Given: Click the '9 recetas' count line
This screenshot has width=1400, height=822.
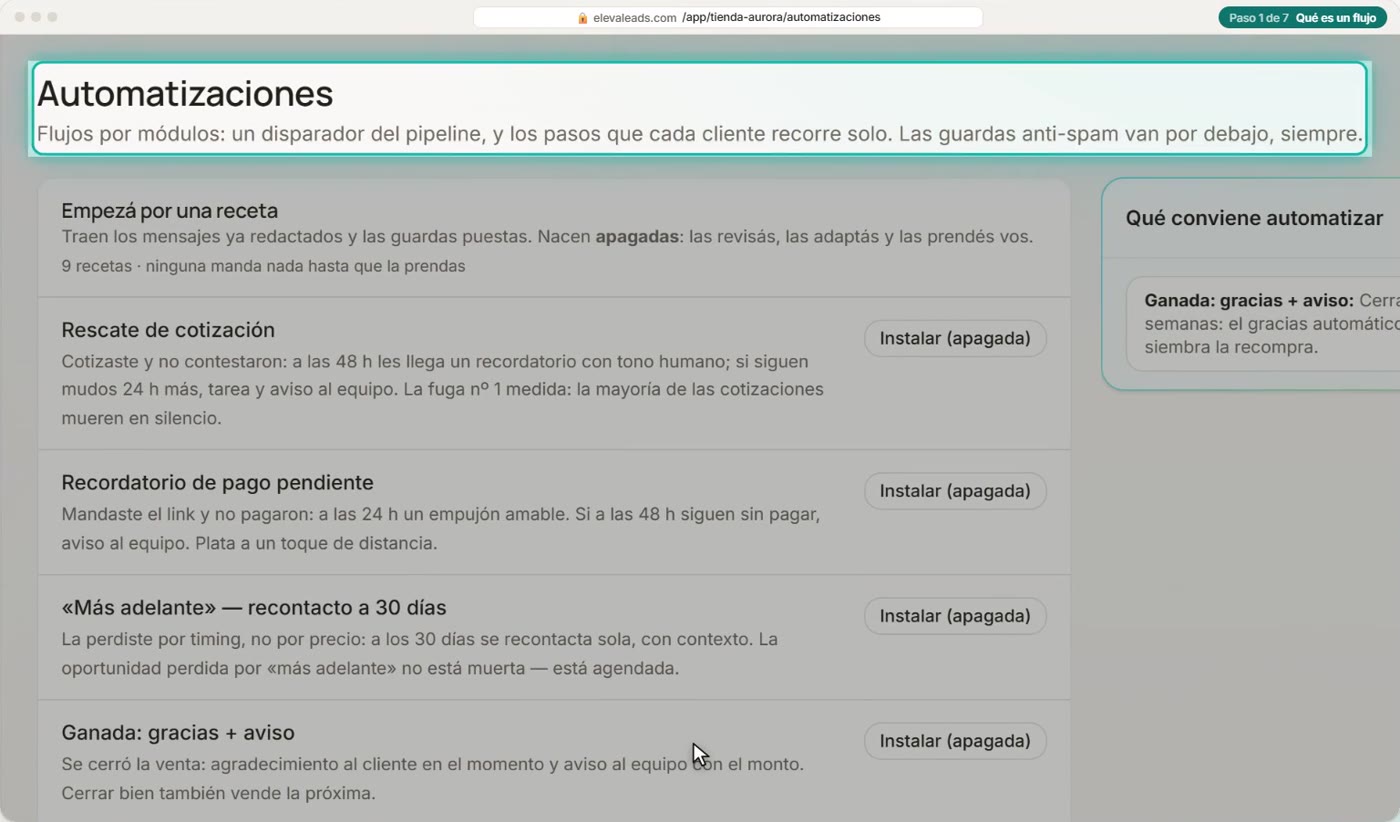Looking at the screenshot, I should point(263,266).
